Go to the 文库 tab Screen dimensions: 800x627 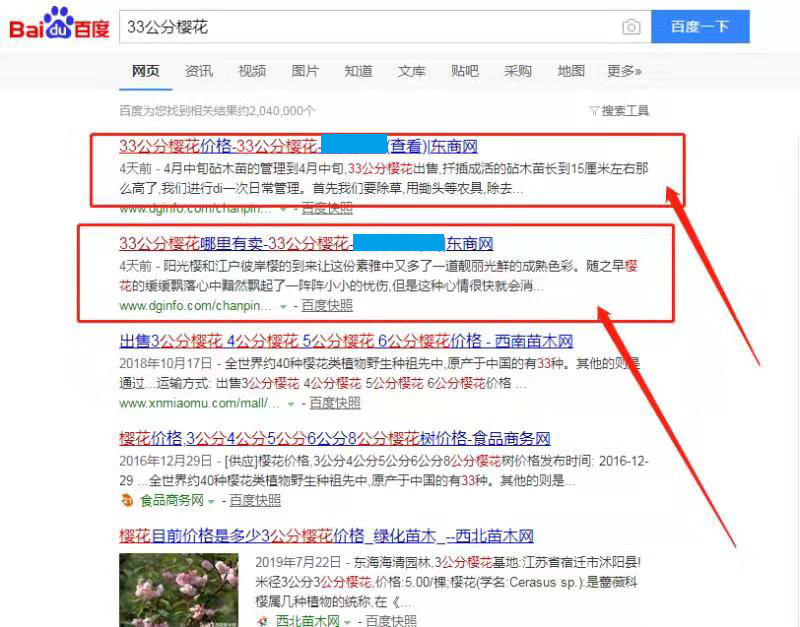pos(411,71)
